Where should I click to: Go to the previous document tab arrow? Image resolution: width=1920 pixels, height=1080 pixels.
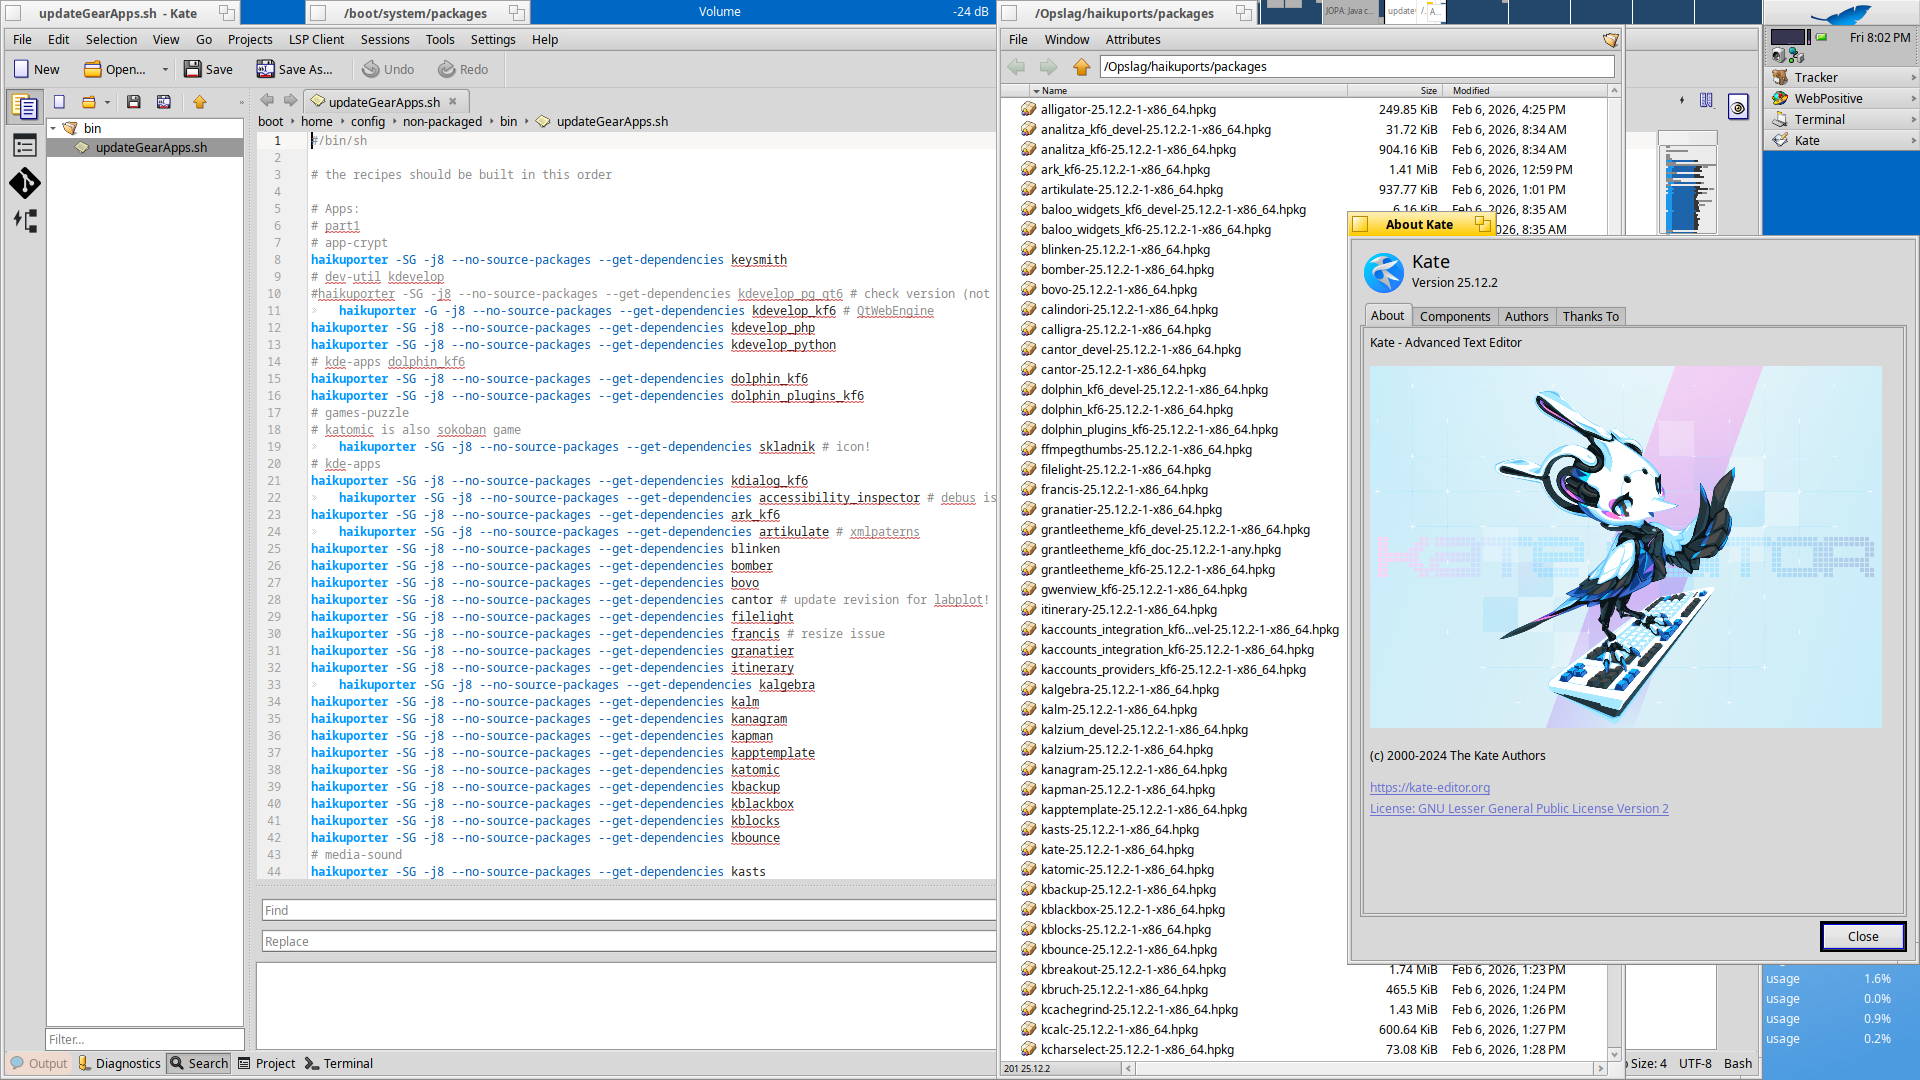(x=267, y=101)
